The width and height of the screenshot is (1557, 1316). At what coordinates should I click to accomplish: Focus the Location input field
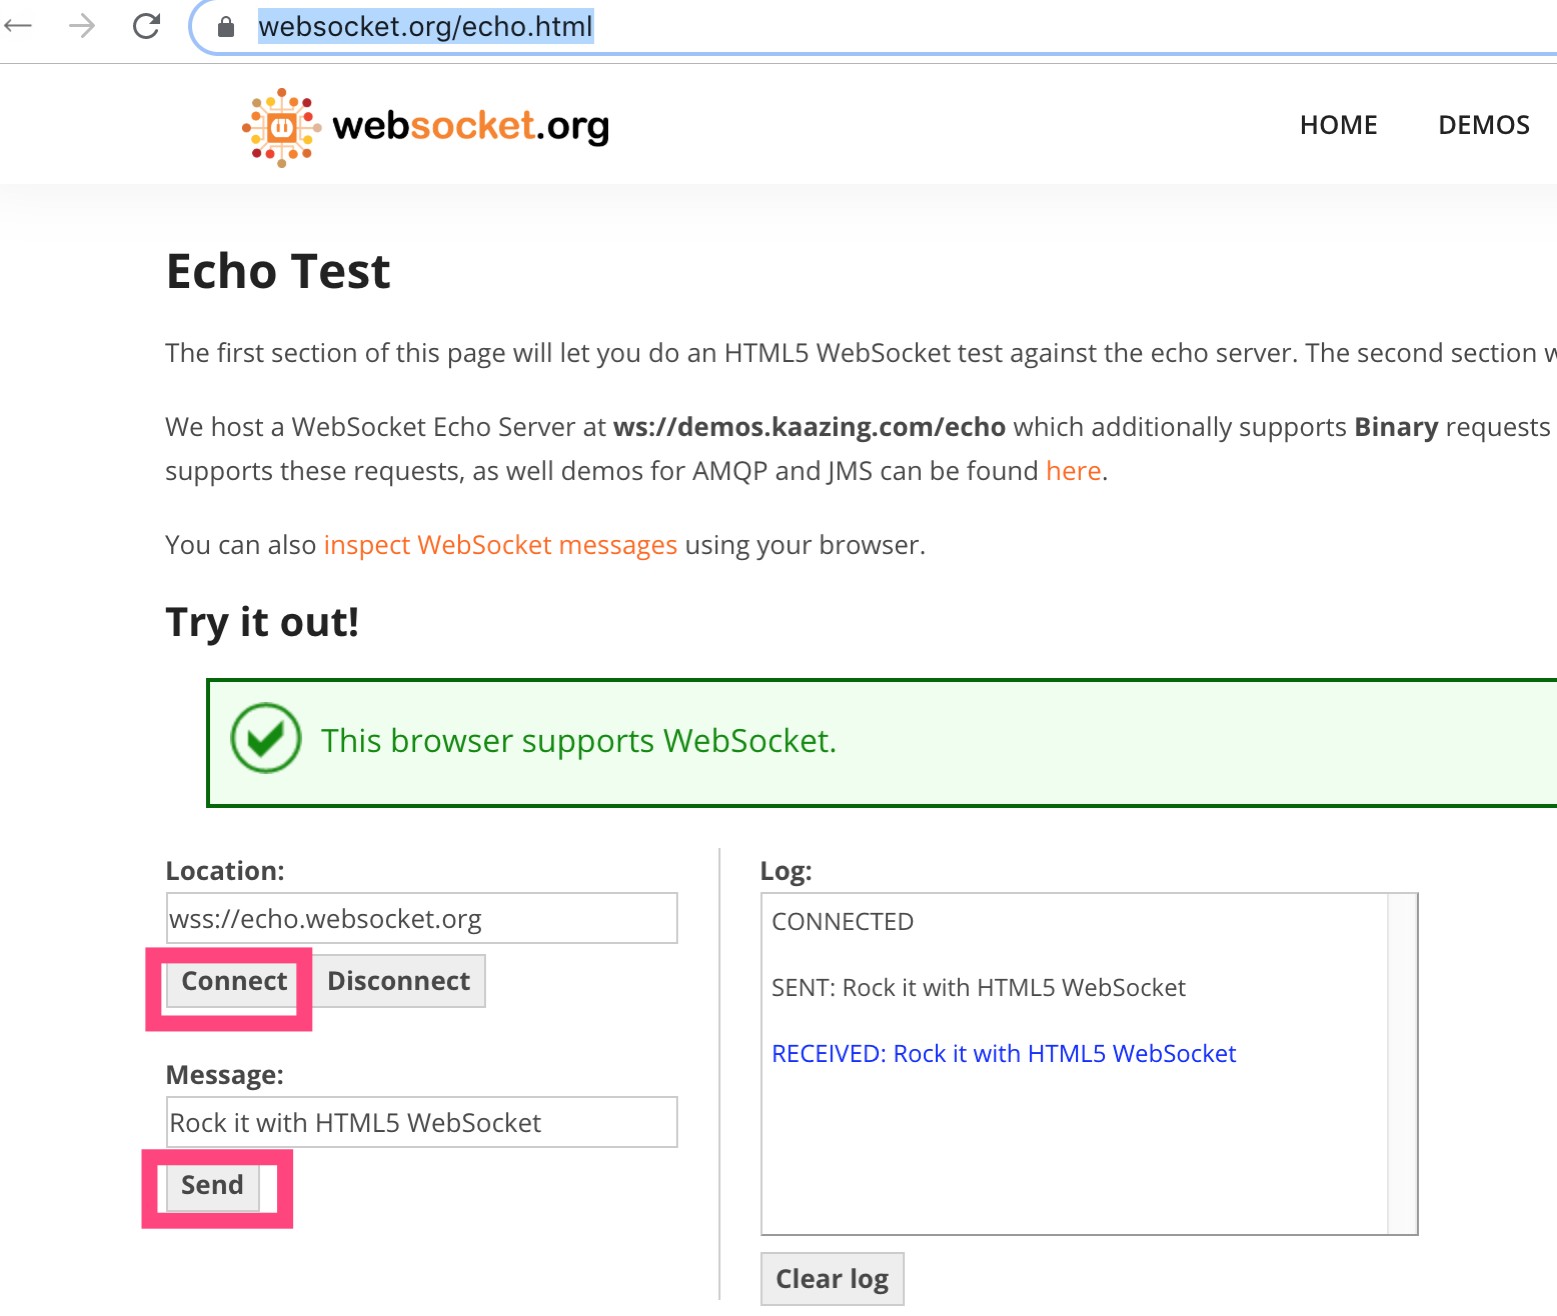point(422,918)
